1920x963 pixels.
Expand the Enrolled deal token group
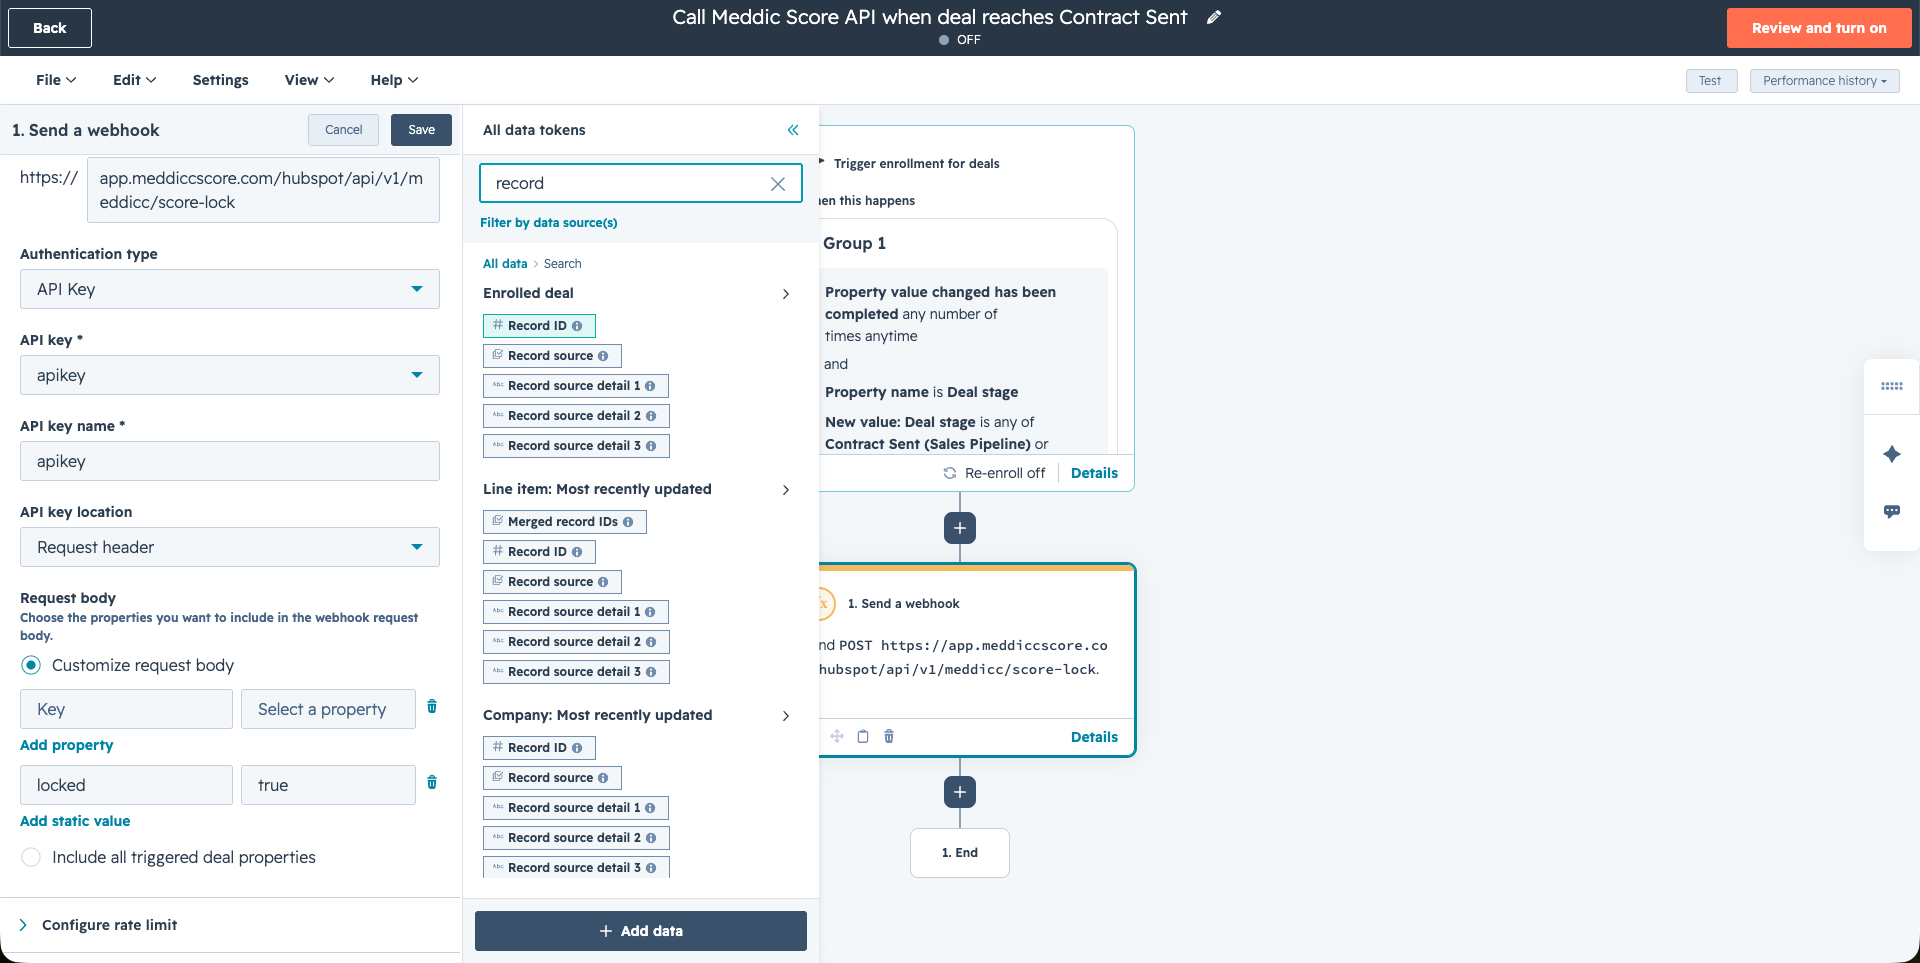[x=786, y=293]
